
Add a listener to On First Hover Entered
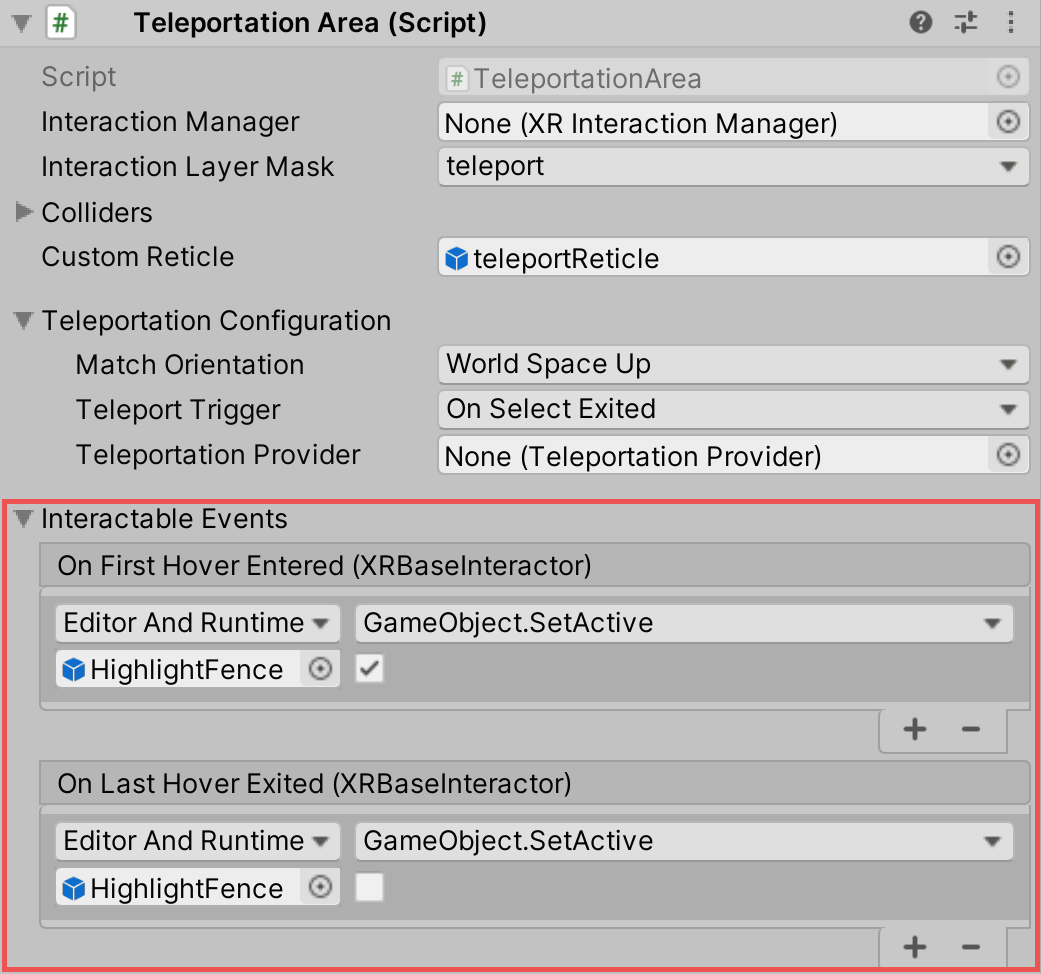tap(914, 729)
